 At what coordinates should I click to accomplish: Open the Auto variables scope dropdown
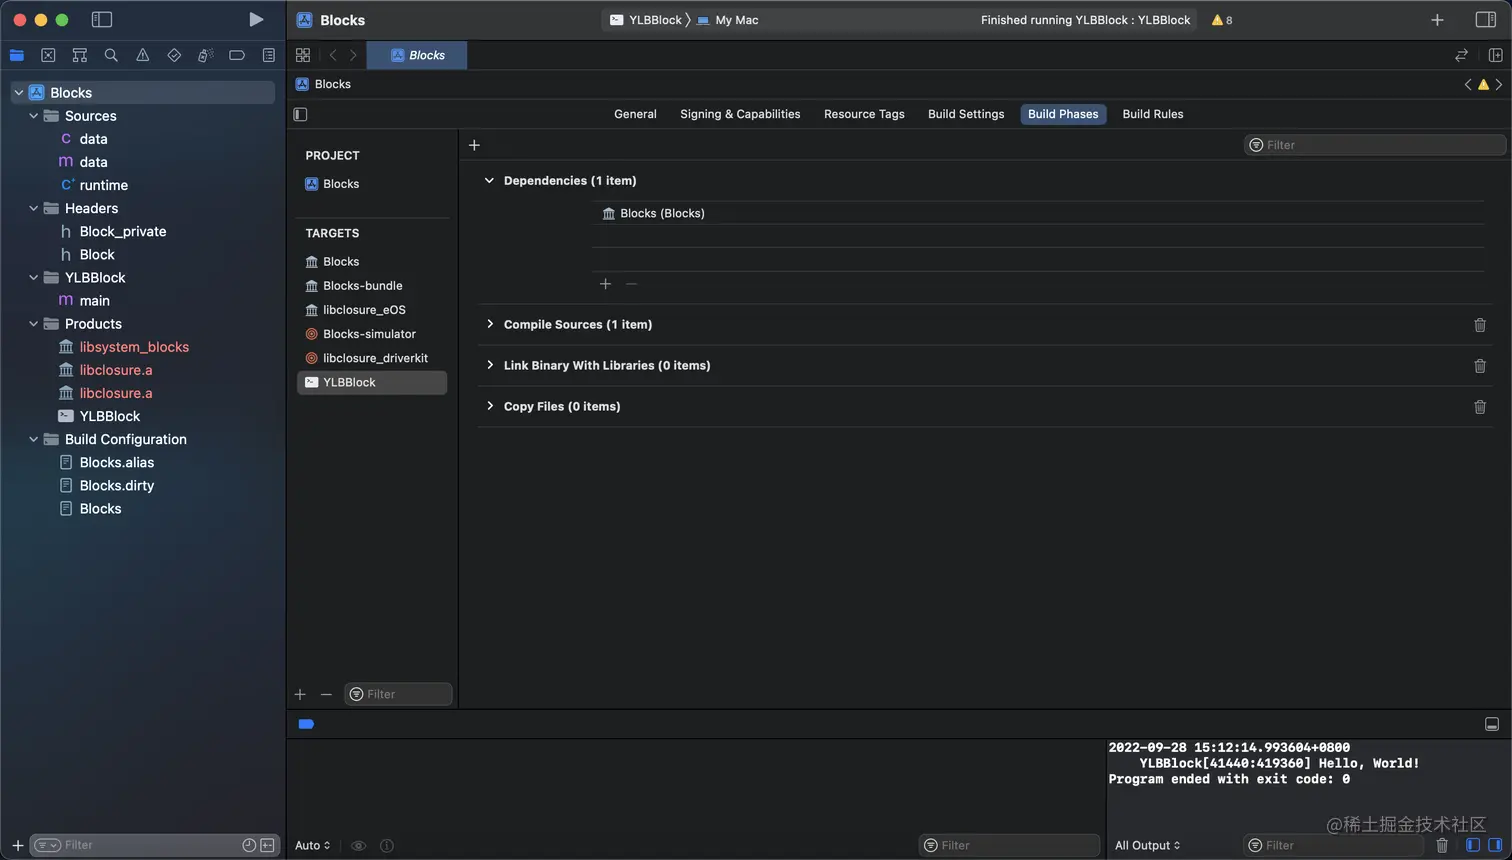click(x=312, y=845)
